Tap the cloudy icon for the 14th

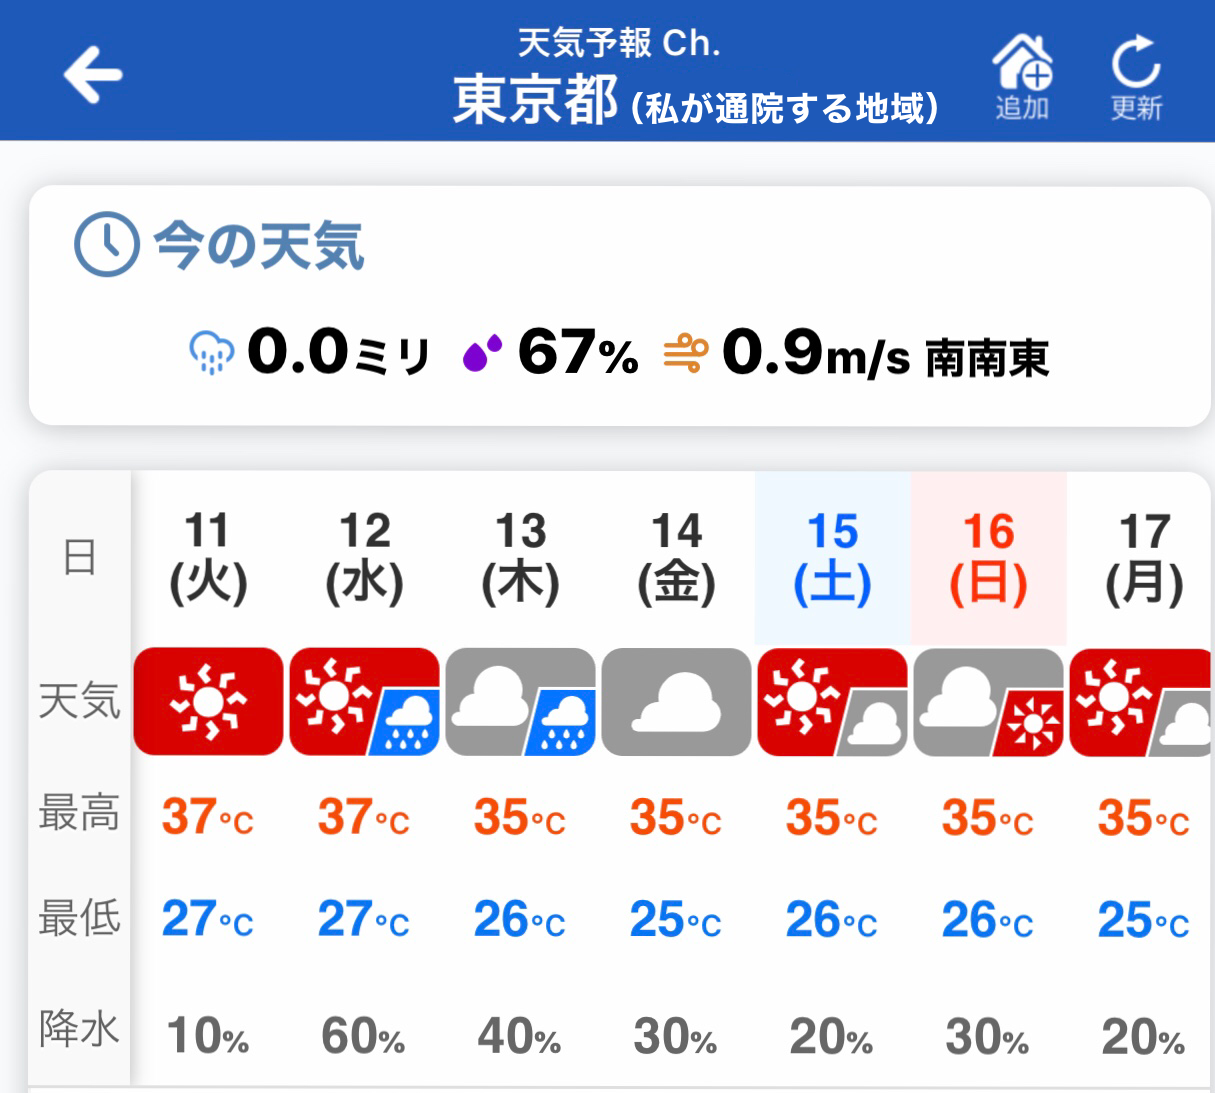pyautogui.click(x=676, y=701)
